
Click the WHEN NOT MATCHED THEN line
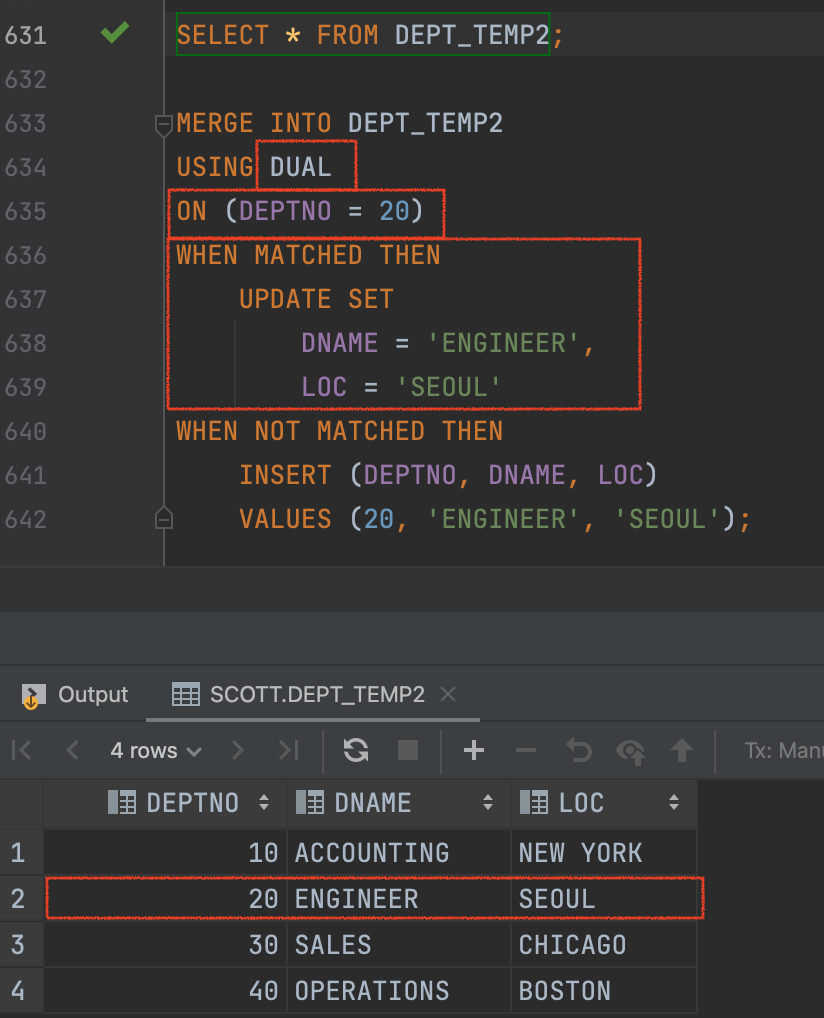point(340,432)
